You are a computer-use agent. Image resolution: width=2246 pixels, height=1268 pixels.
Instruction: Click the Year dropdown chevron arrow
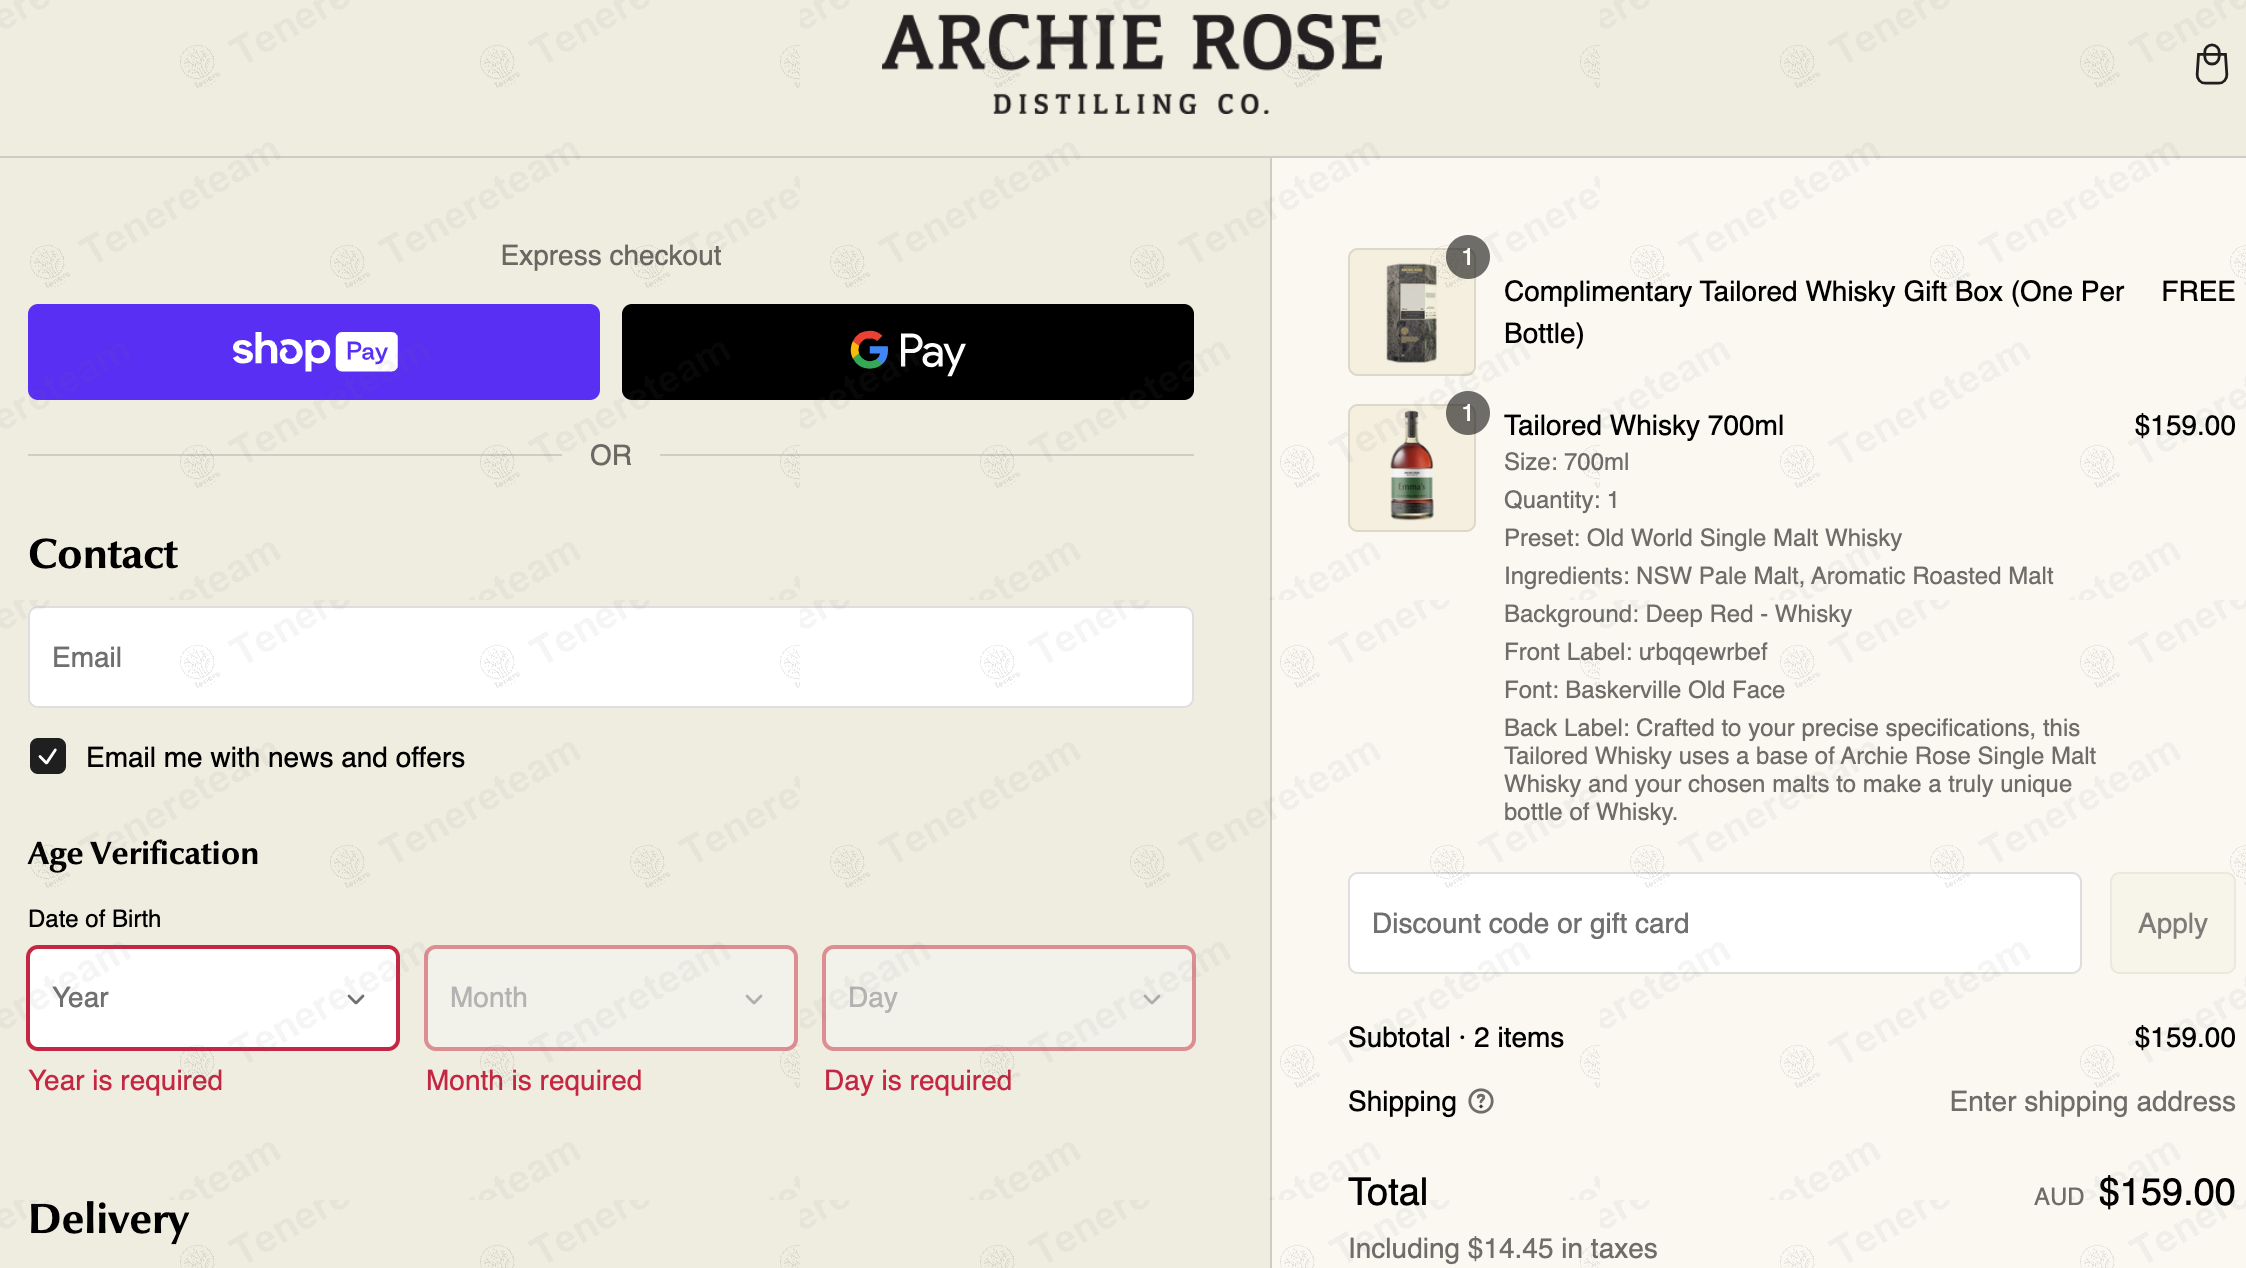356,998
